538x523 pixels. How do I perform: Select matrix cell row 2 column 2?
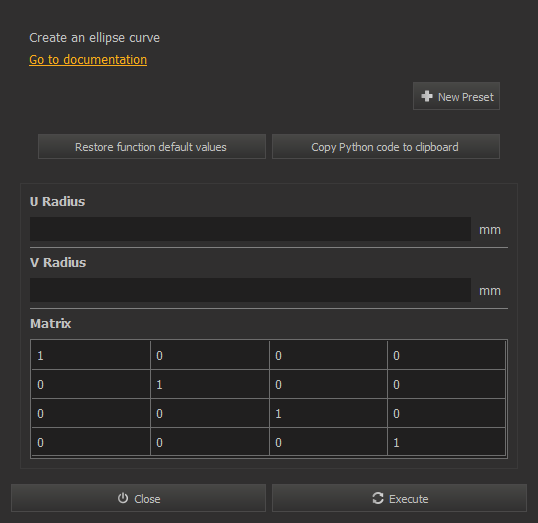pos(210,384)
